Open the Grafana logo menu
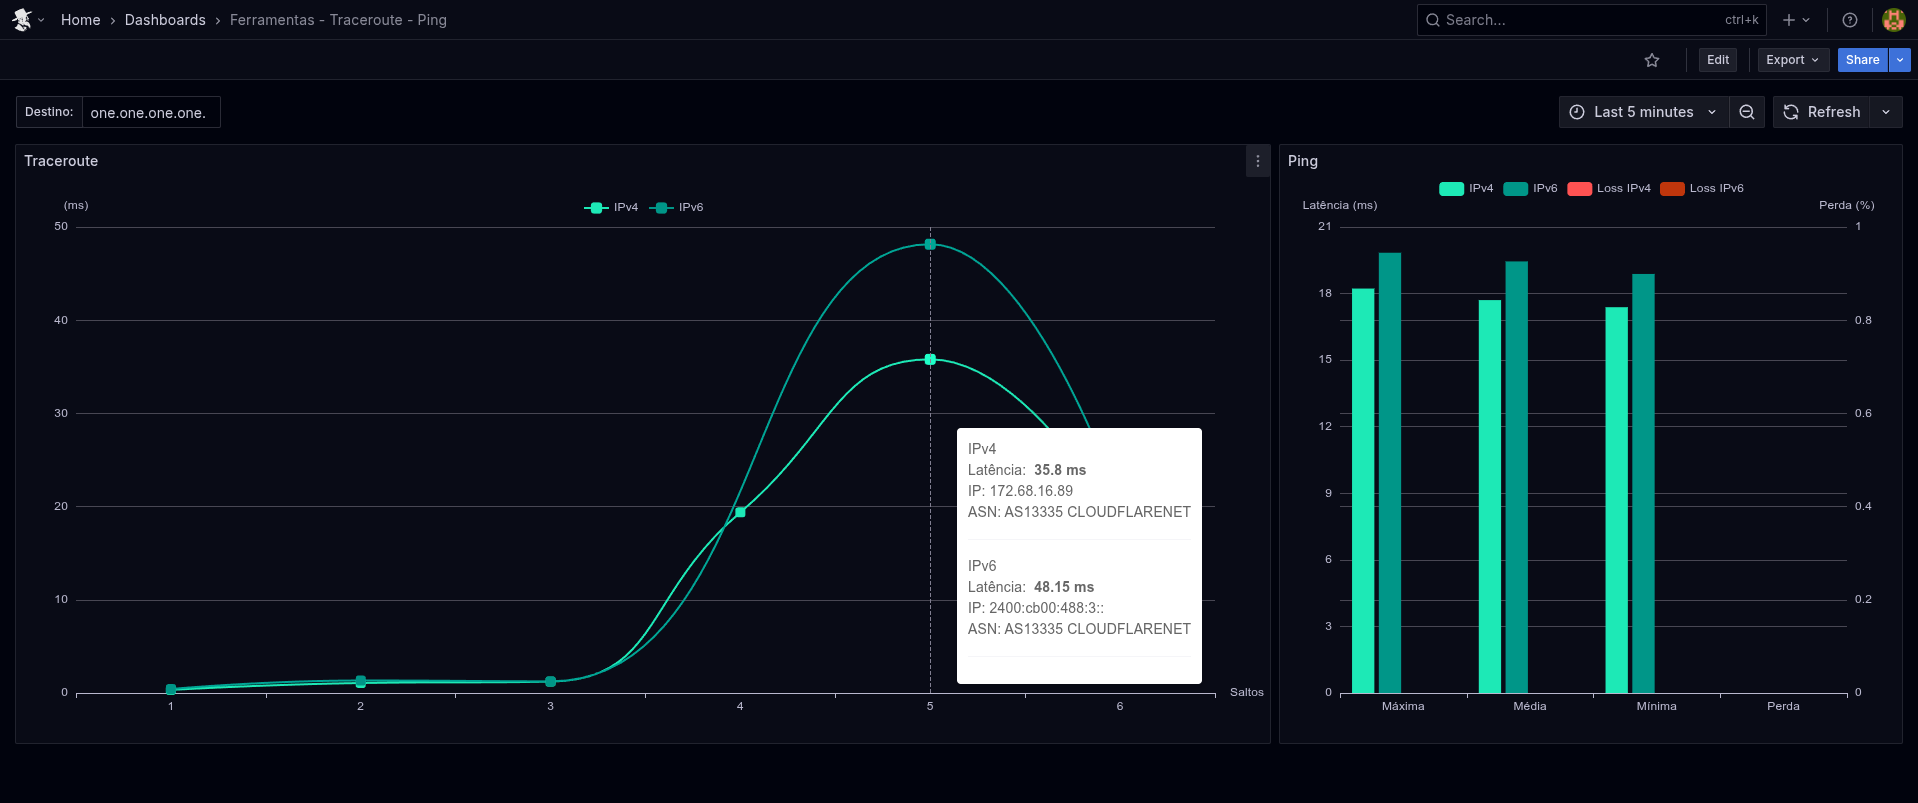Screen dimensions: 1918x803 [22, 20]
